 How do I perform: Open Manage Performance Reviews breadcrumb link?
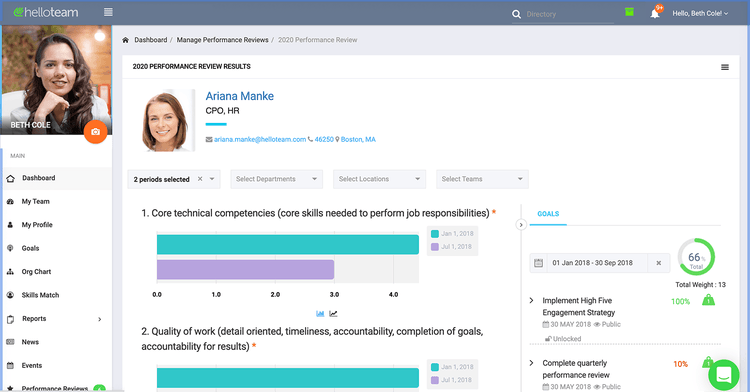point(222,40)
